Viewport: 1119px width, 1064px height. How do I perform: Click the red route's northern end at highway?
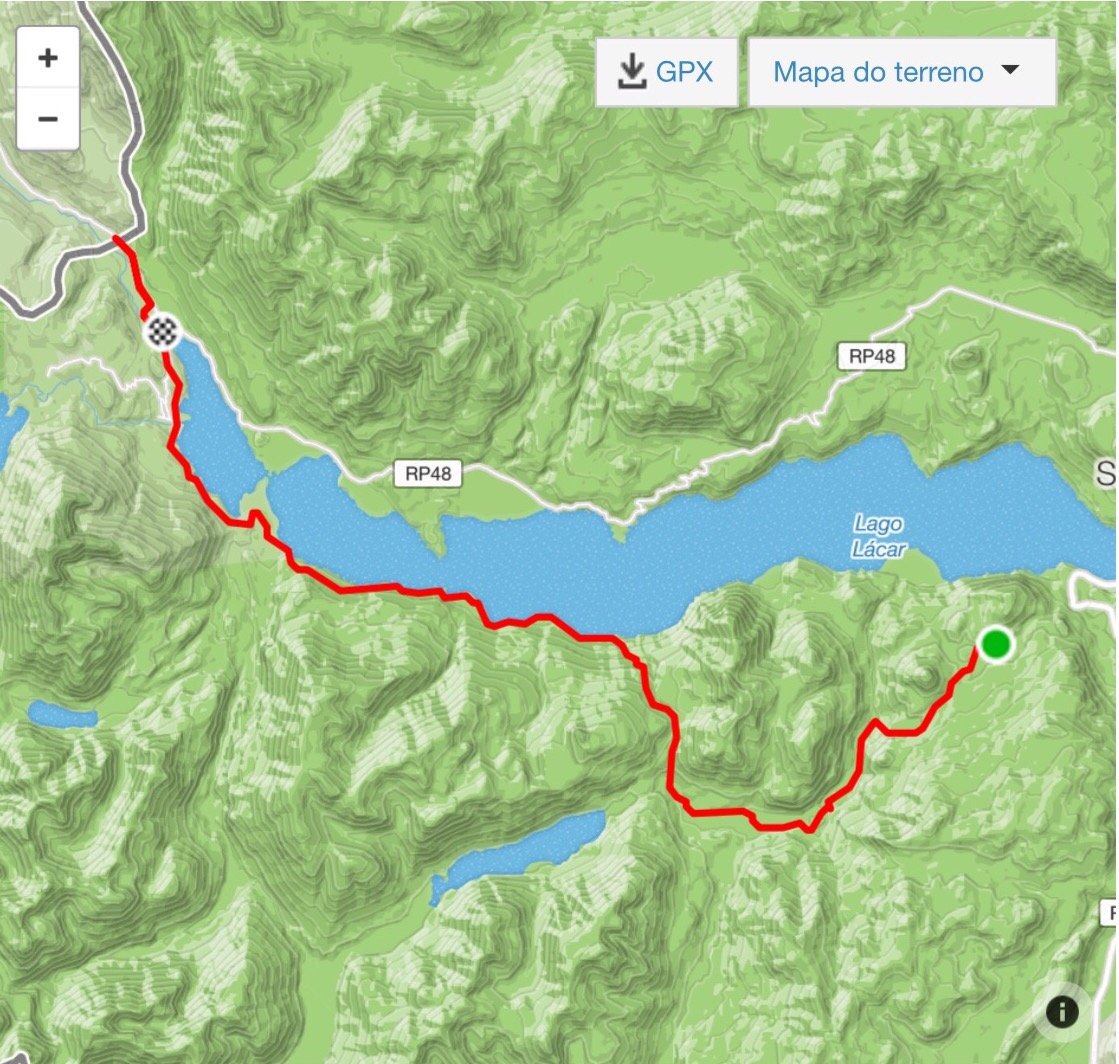[x=117, y=238]
